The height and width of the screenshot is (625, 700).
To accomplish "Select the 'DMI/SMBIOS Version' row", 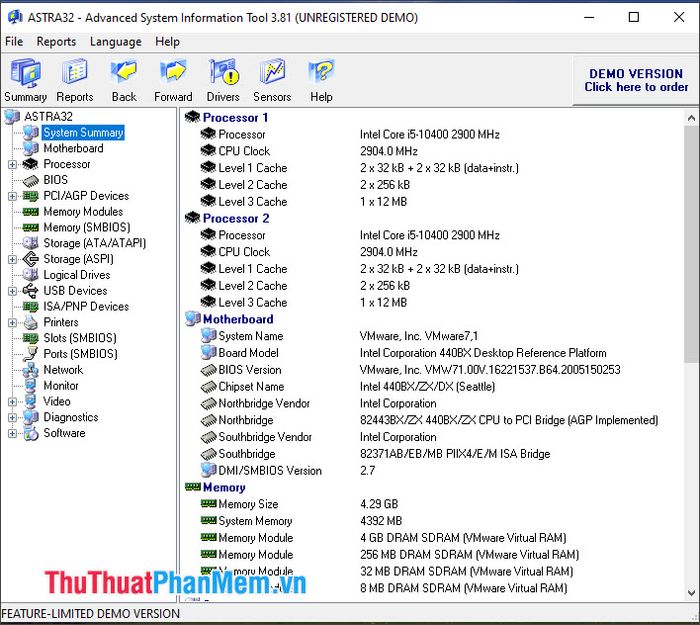I will pyautogui.click(x=270, y=471).
